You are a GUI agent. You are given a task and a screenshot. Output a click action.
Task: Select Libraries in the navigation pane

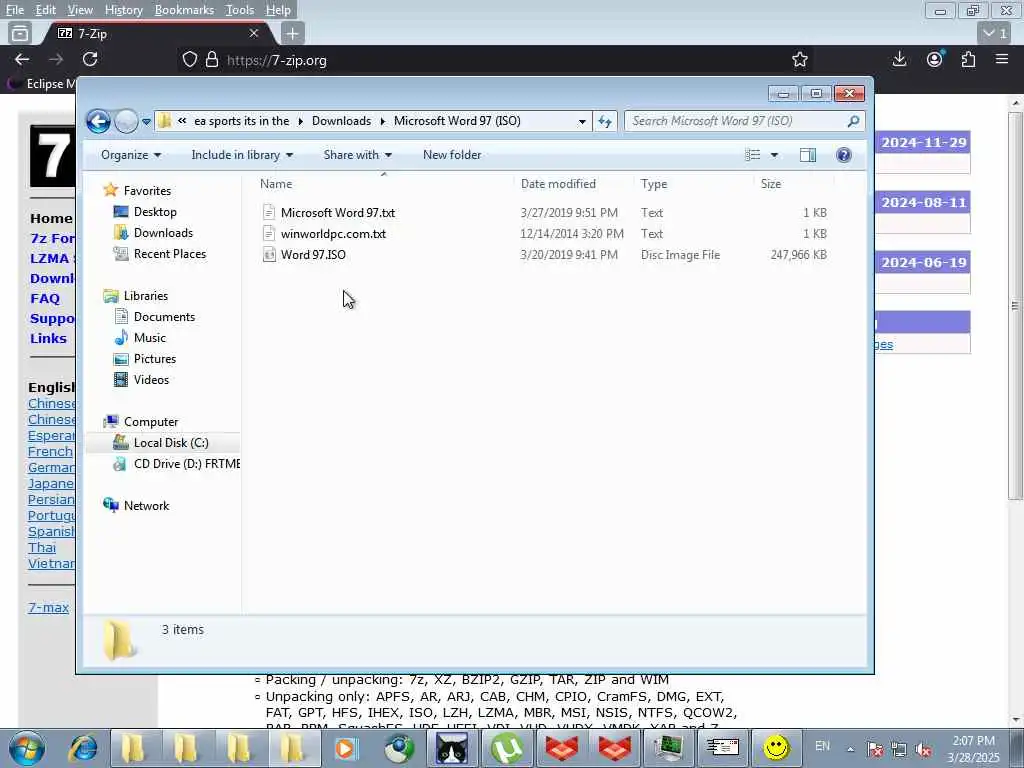[x=136, y=296]
